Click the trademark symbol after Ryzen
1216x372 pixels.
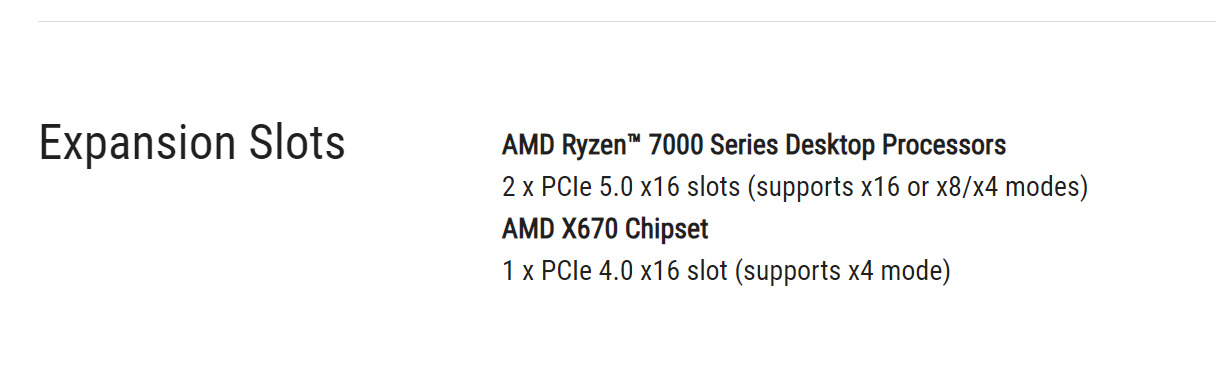tap(631, 140)
